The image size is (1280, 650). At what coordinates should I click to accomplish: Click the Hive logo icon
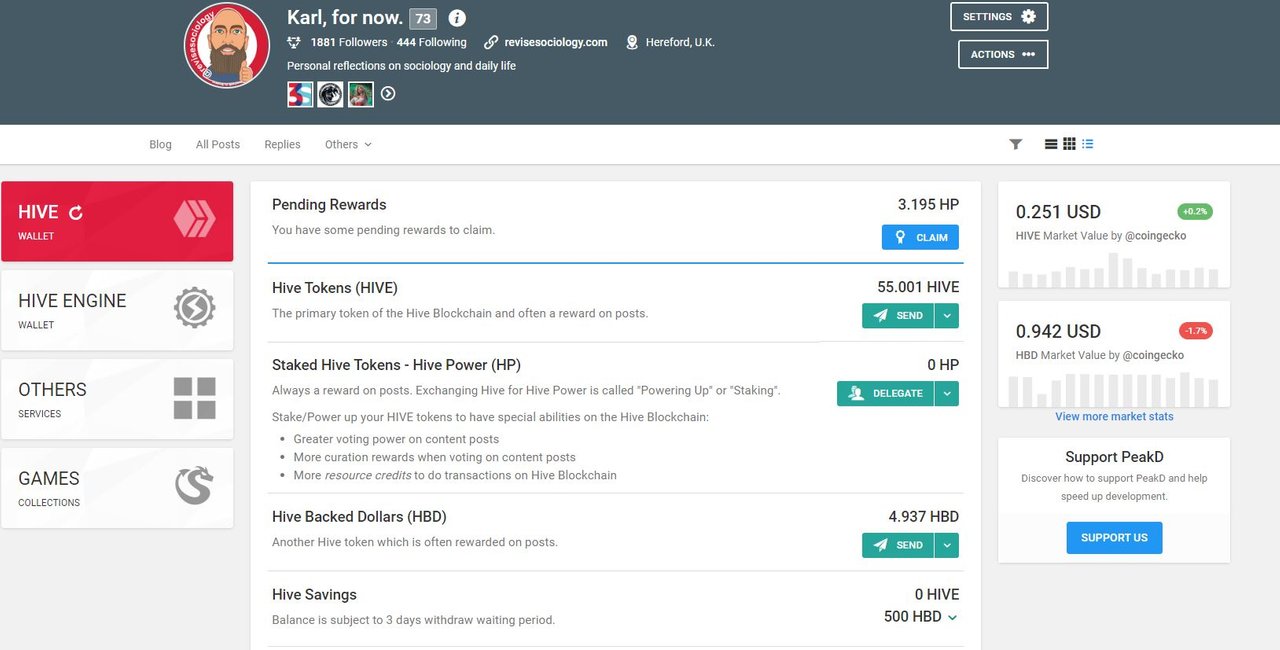[194, 219]
